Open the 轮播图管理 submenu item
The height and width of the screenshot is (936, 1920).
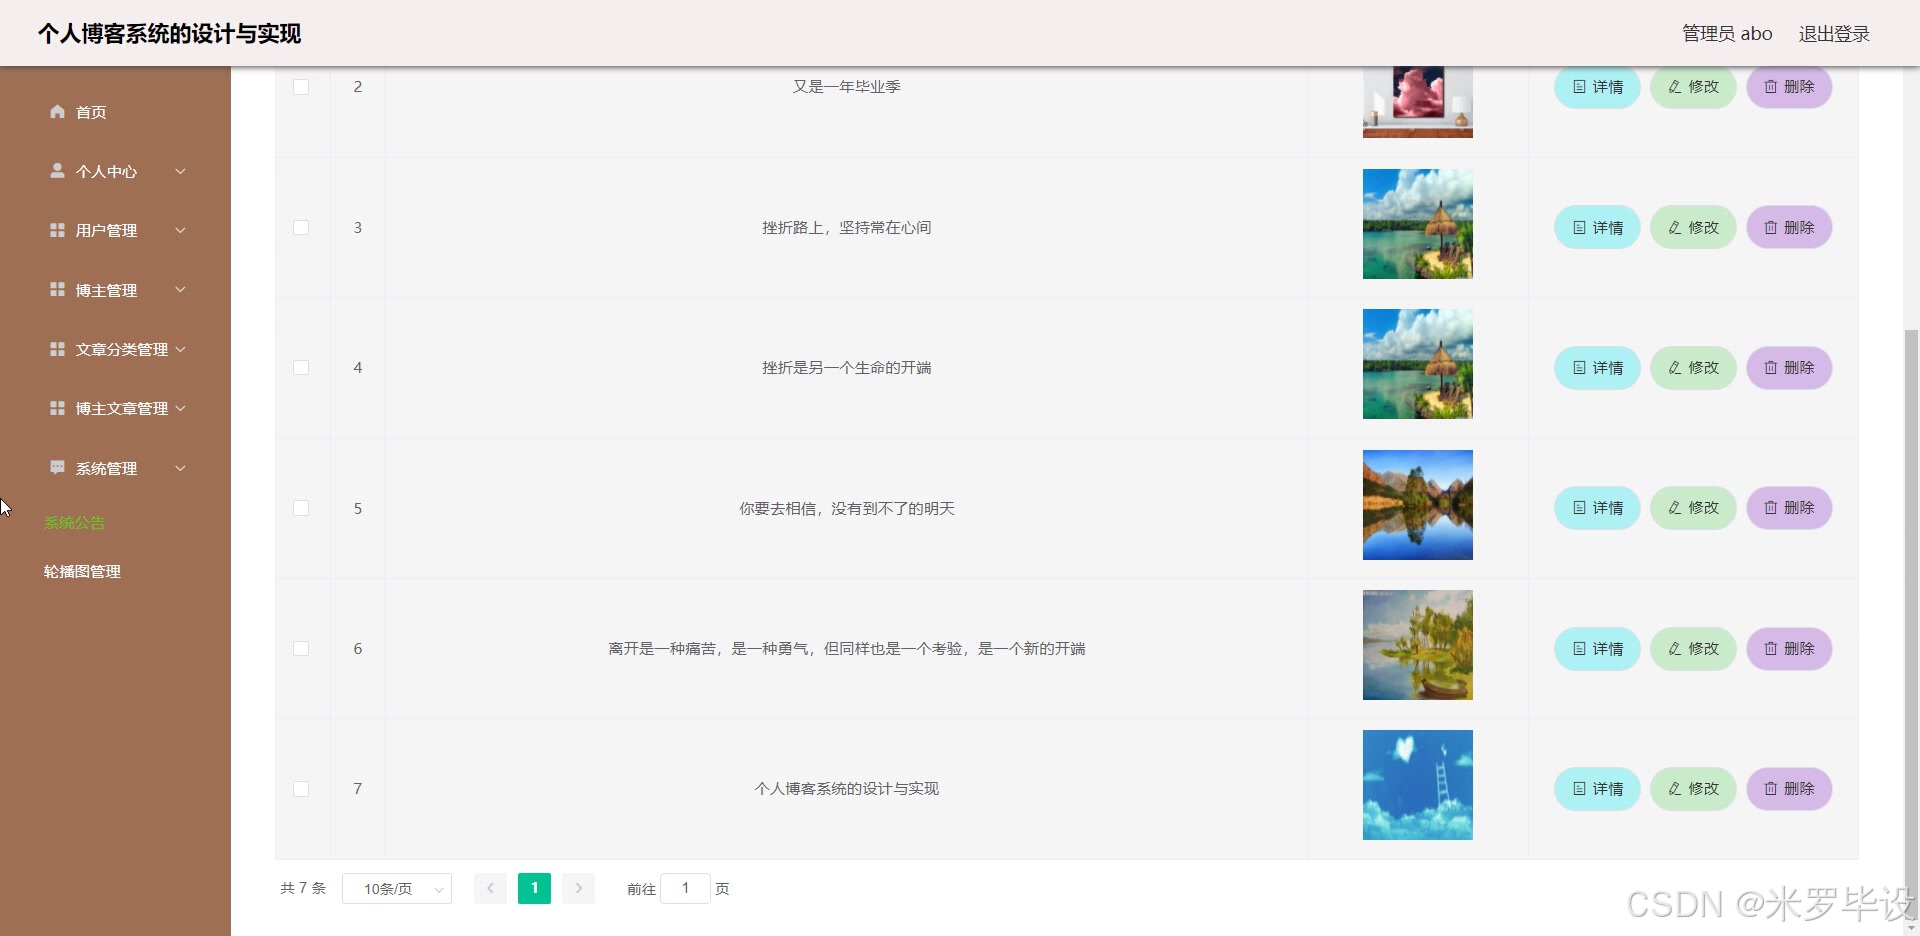82,572
